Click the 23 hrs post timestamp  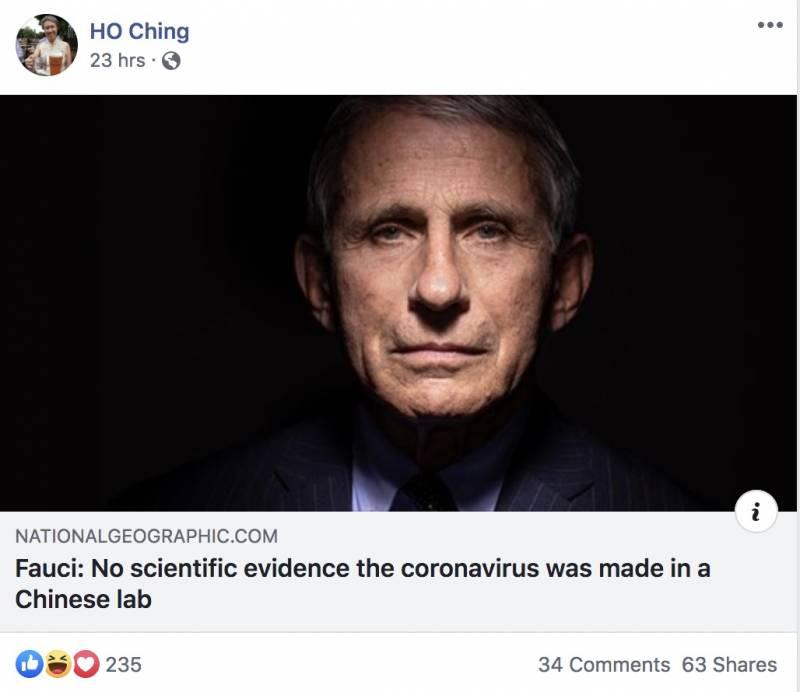(117, 61)
